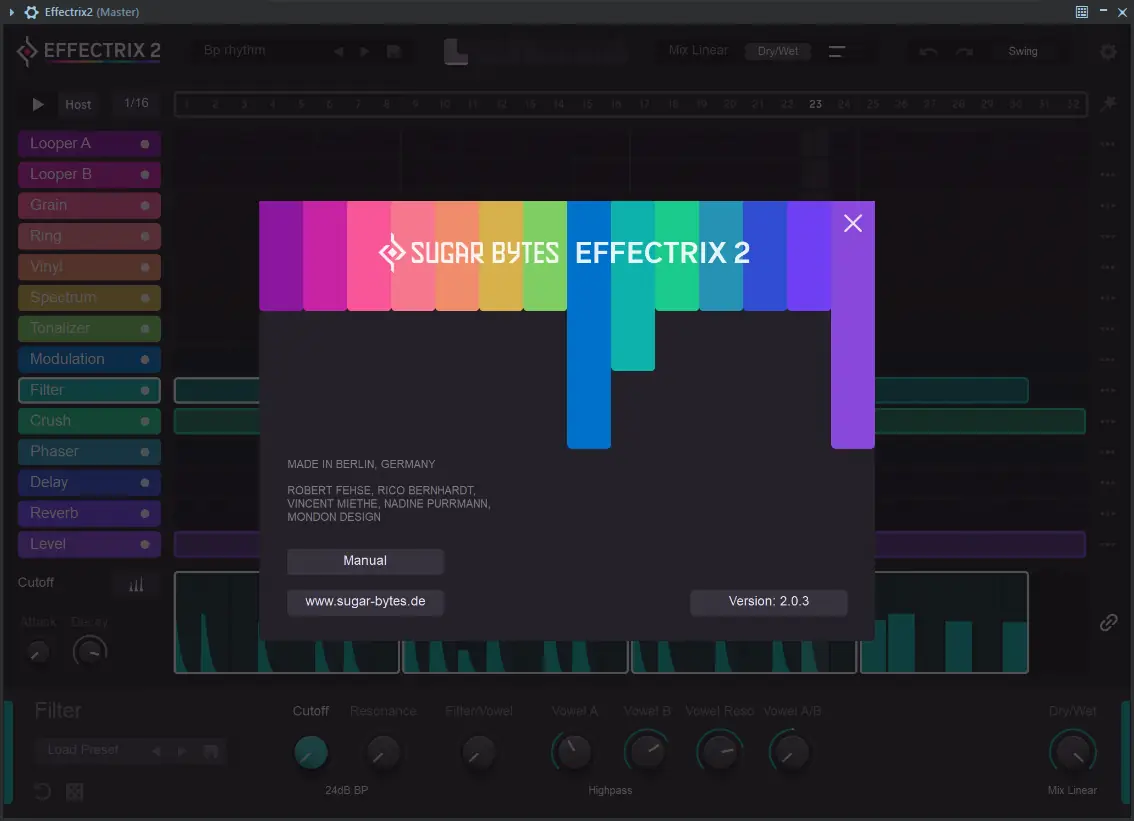Select the fourth modulation pattern block

pyautogui.click(x=945, y=622)
